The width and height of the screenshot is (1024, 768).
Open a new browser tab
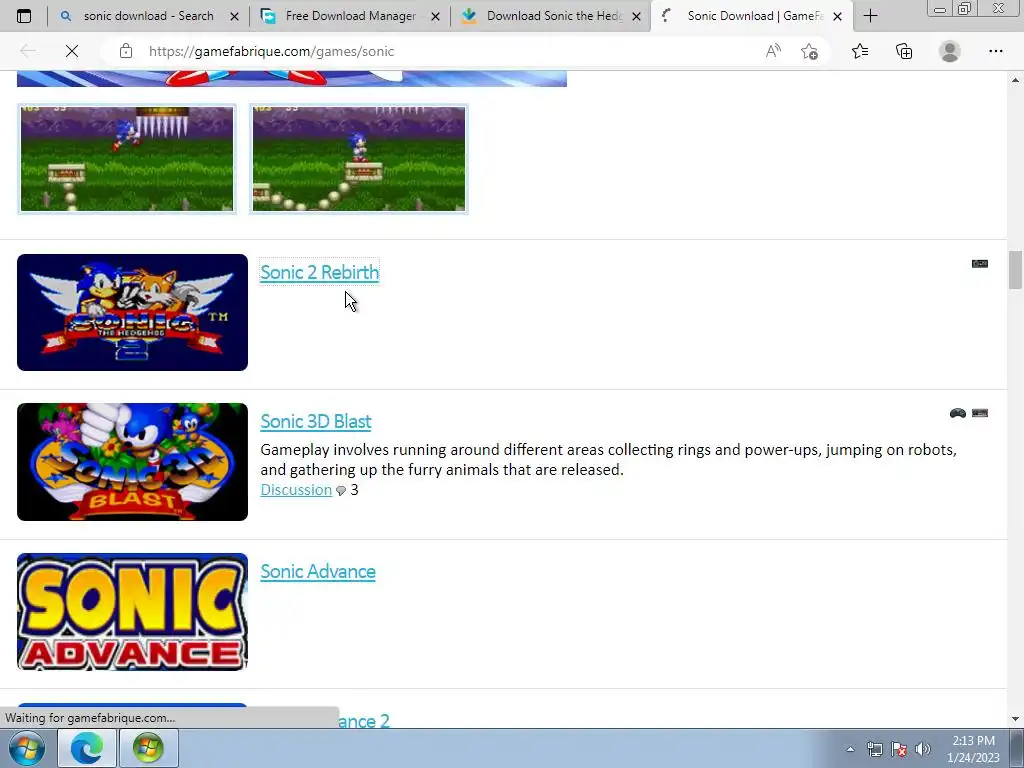[871, 16]
